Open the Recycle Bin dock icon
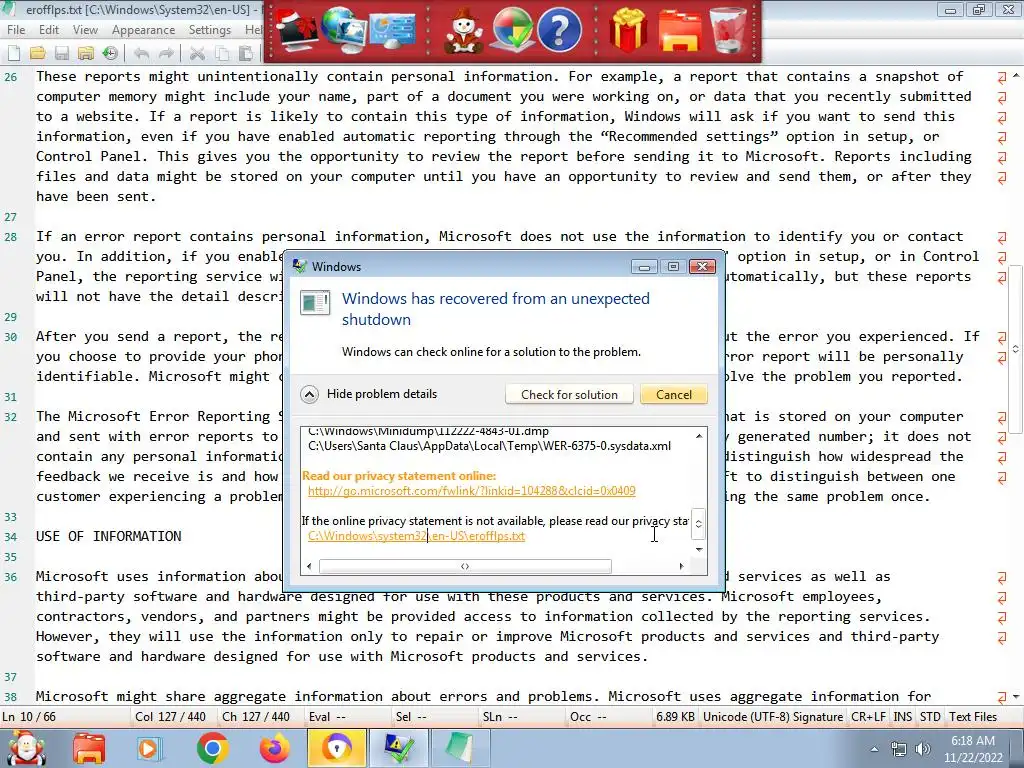This screenshot has height=768, width=1024. [728, 29]
